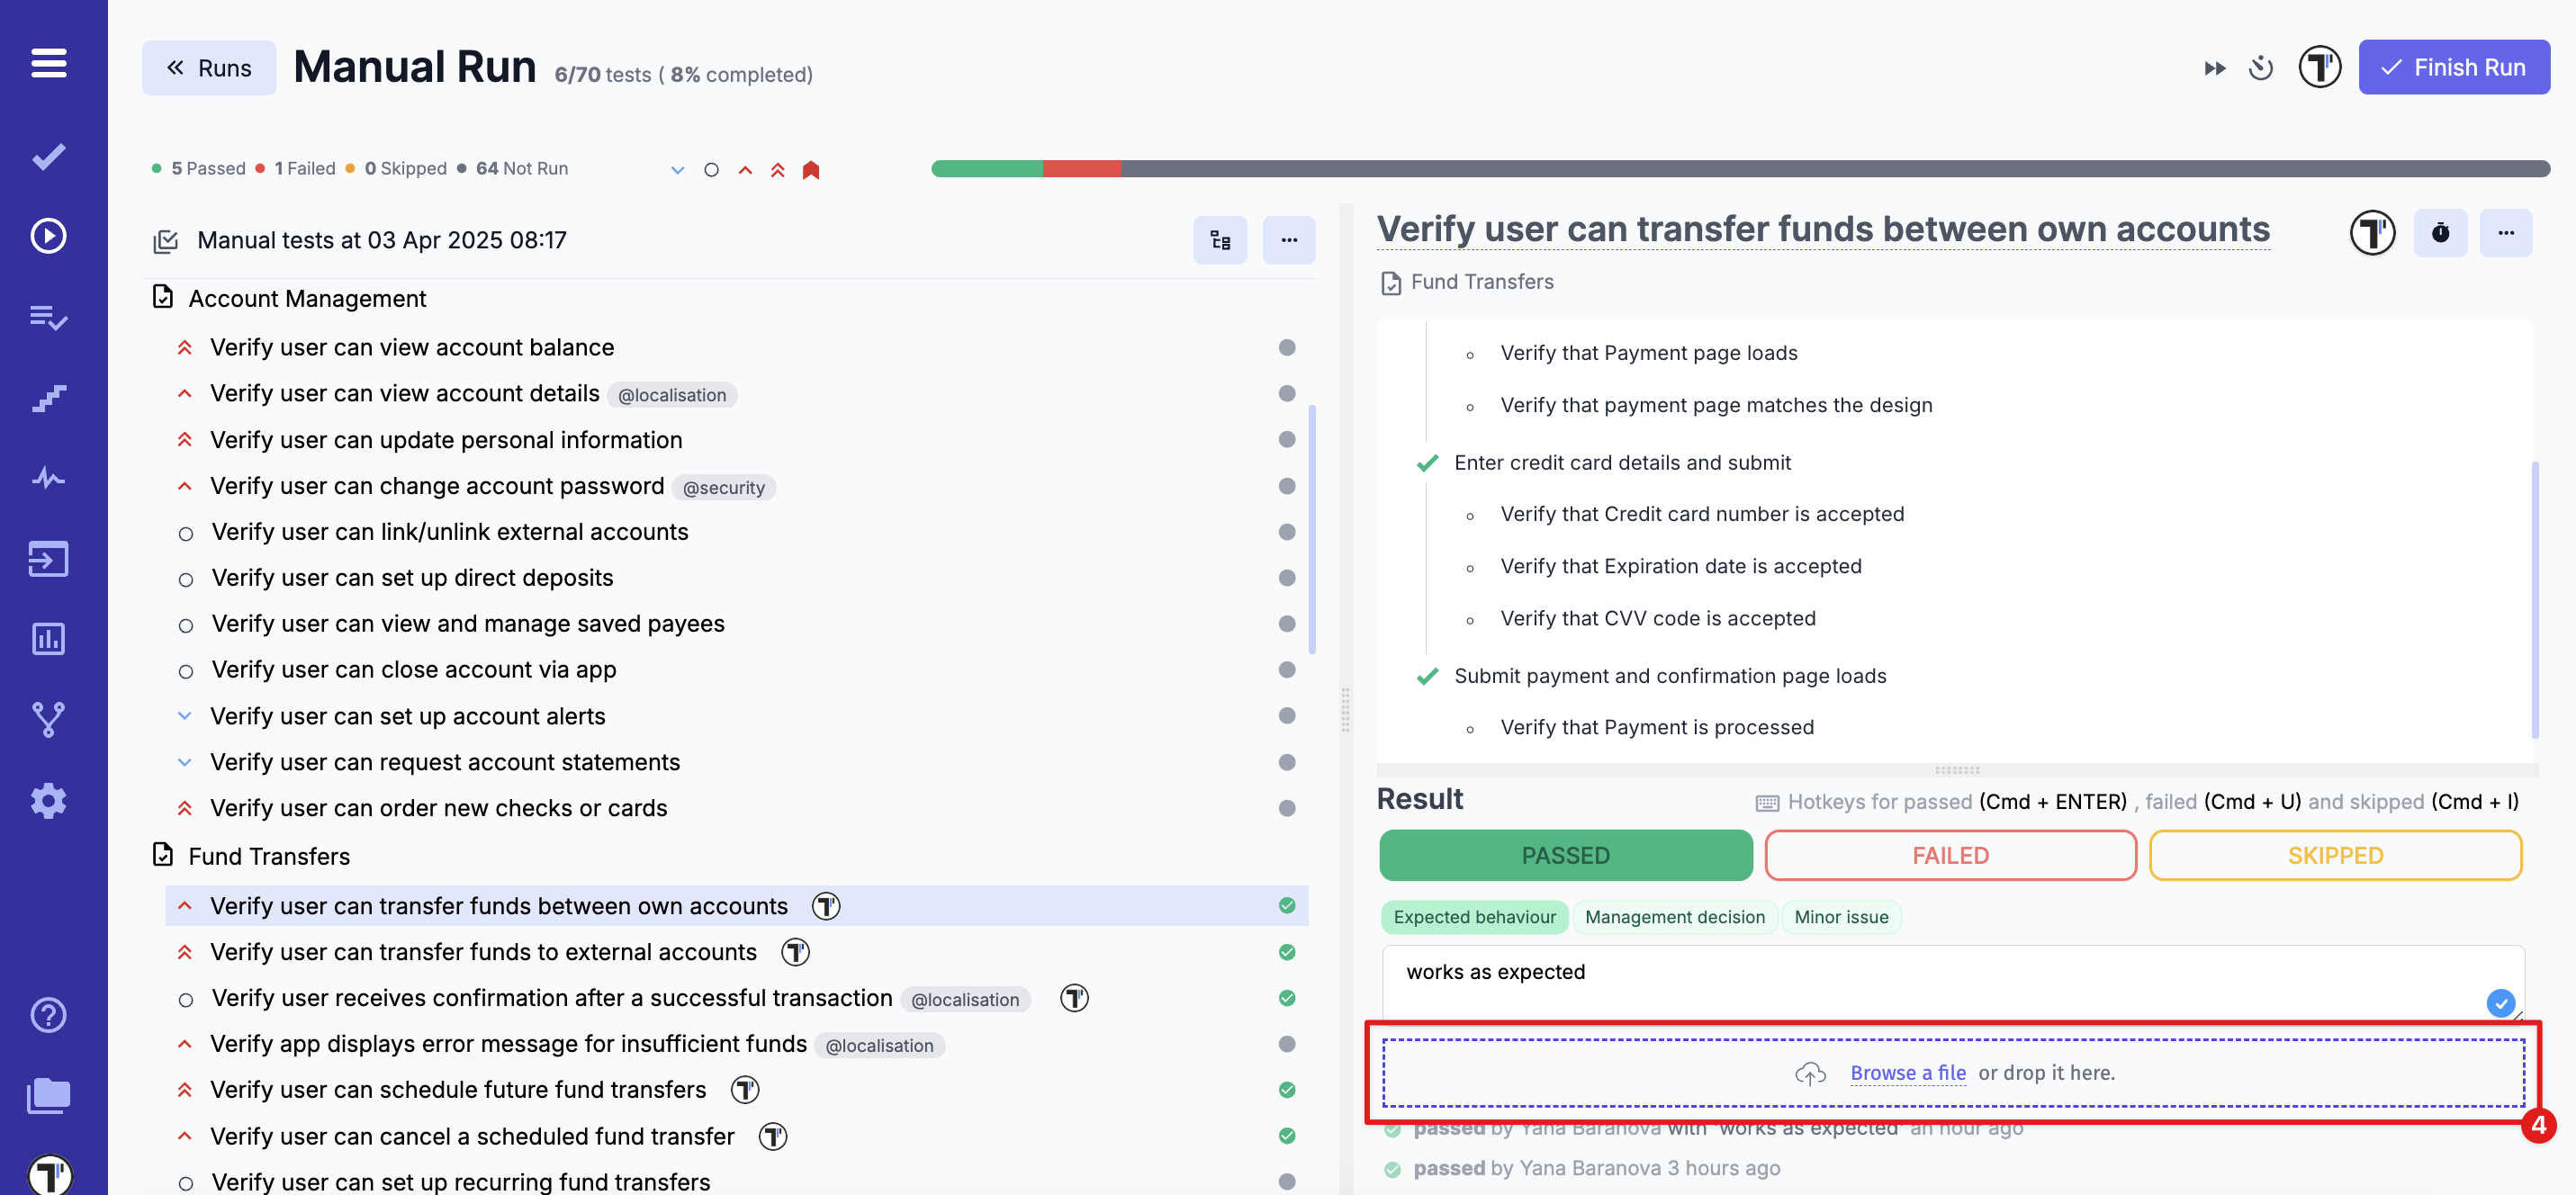Toggle tree view icon in test list
This screenshot has height=1195, width=2576.
pos(1219,240)
